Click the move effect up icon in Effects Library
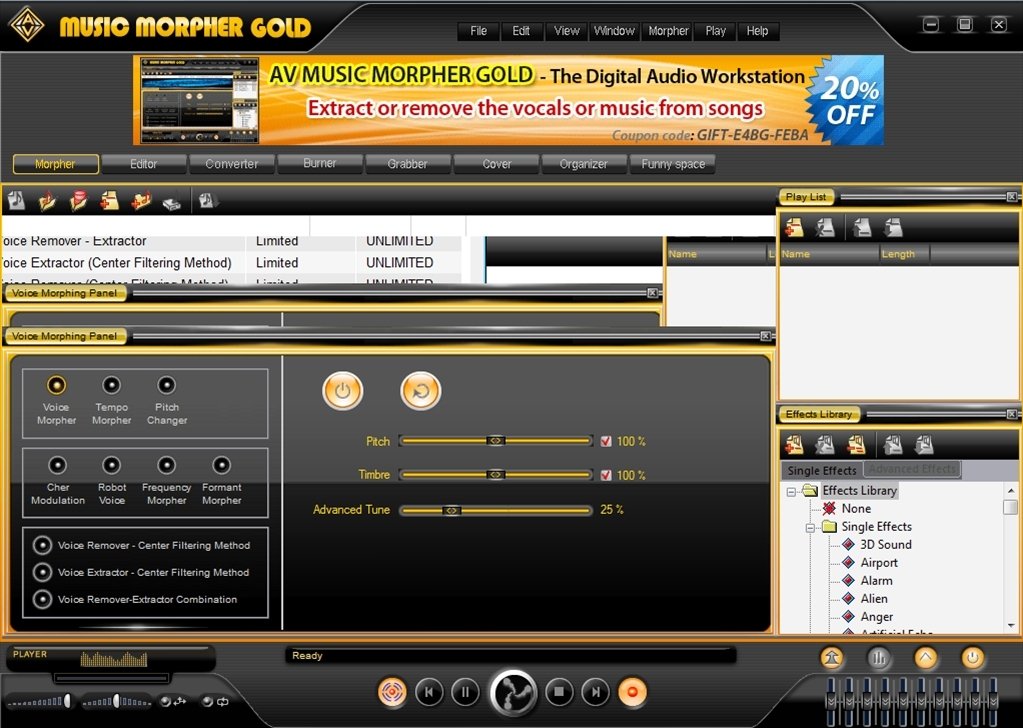 [893, 445]
